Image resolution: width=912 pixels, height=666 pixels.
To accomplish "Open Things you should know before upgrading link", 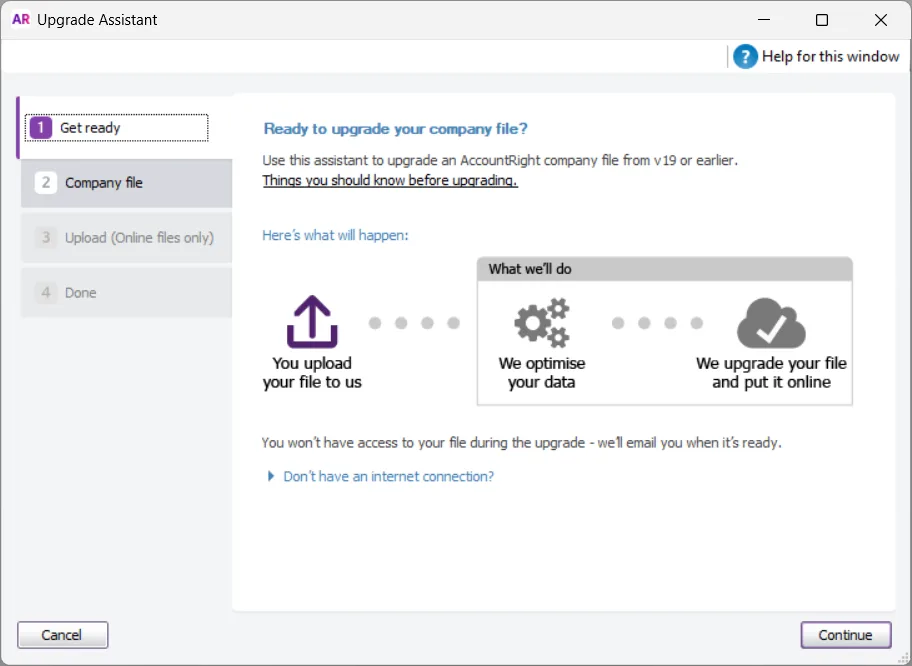I will tap(390, 180).
